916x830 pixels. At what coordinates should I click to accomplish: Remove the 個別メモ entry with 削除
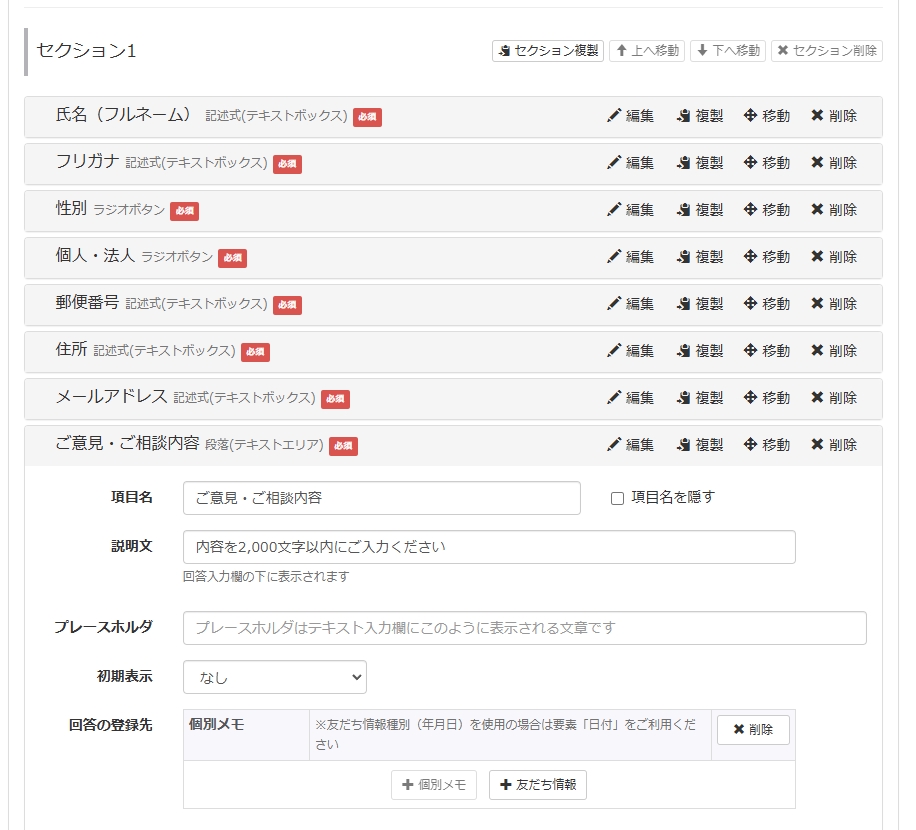pos(752,730)
